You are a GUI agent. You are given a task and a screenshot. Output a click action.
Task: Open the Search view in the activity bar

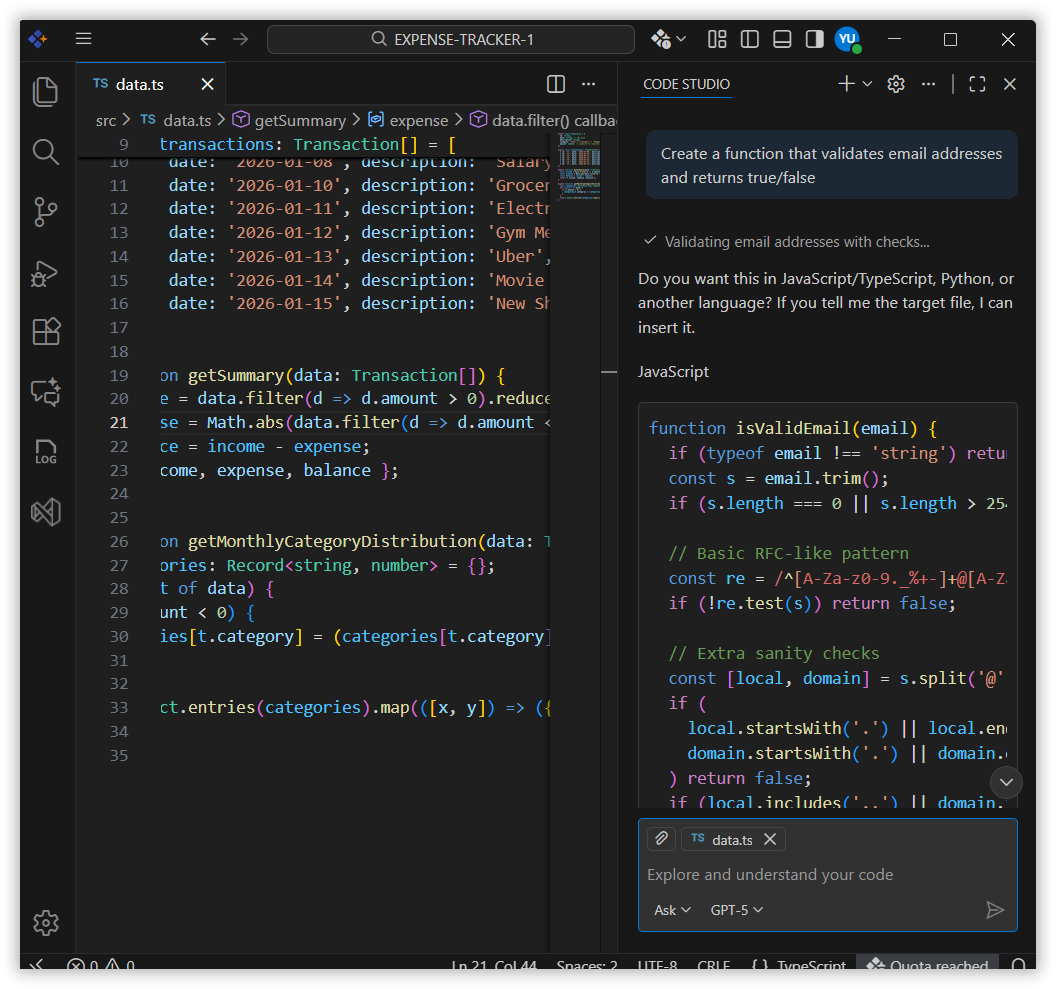(45, 152)
